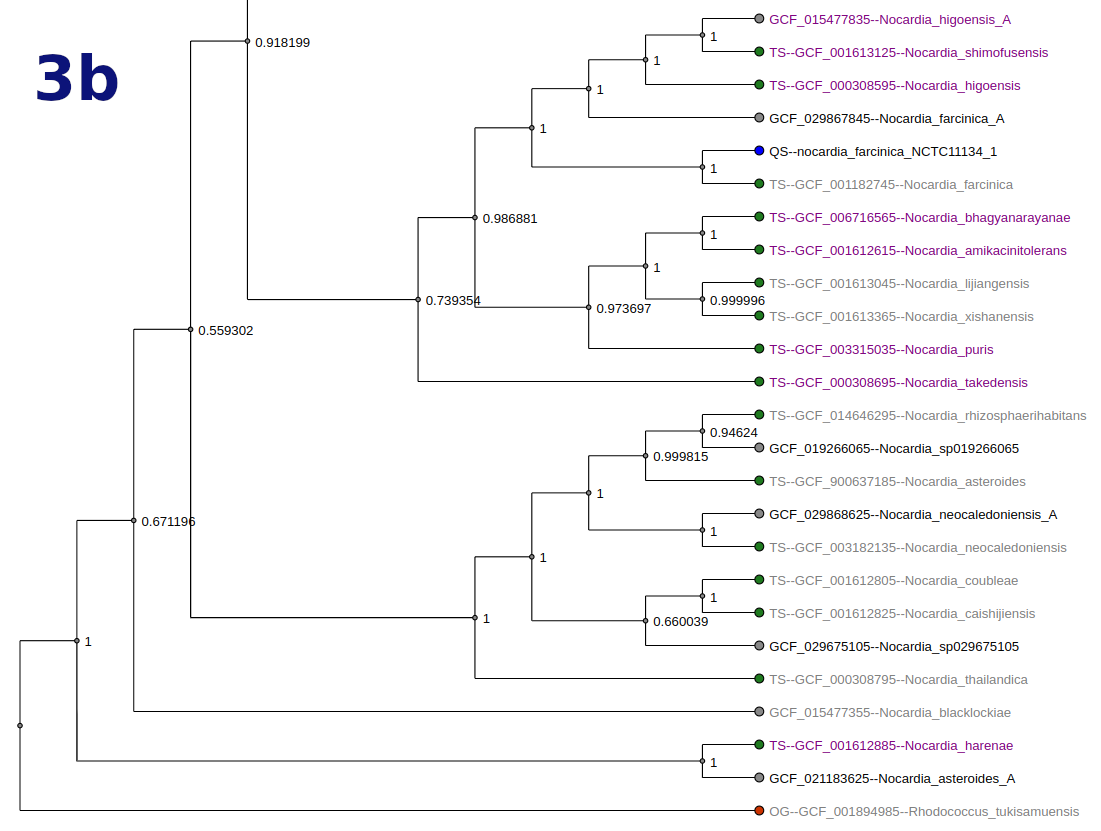Click the red outgroup marker for Rhodococcus_tukisamuensis
Screen dimensions: 1101x831
tap(759, 811)
